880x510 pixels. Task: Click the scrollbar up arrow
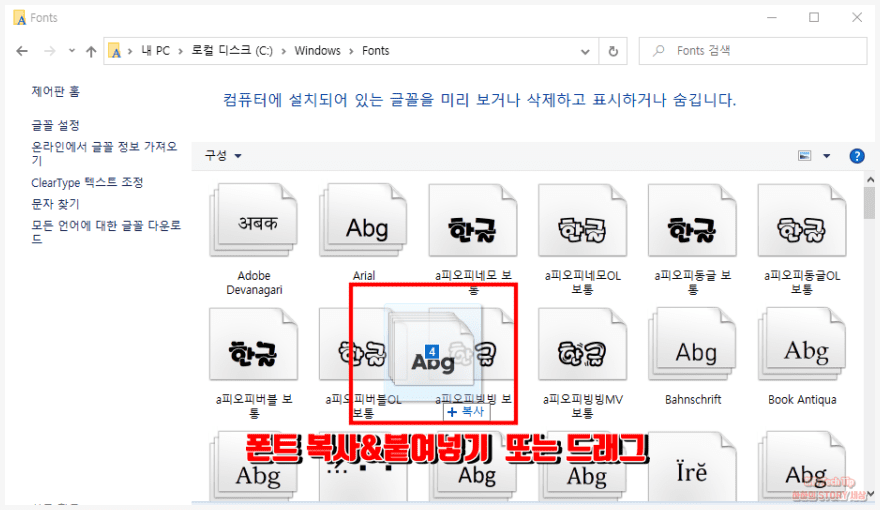click(870, 180)
